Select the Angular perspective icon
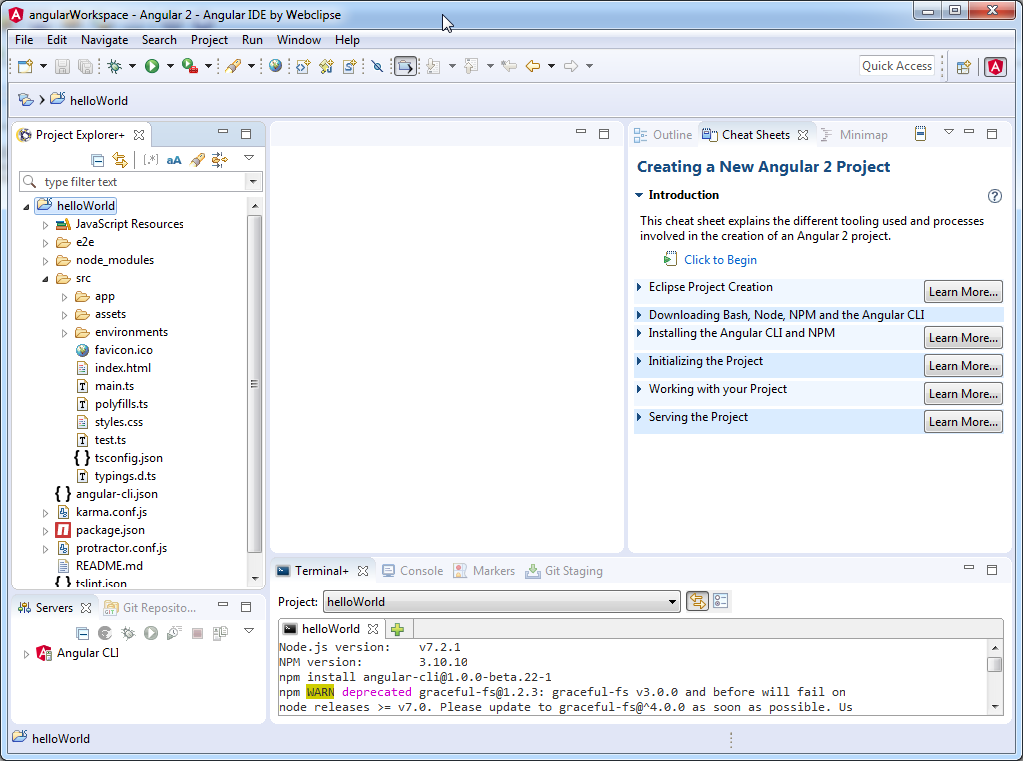The height and width of the screenshot is (761, 1023). pyautogui.click(x=996, y=67)
